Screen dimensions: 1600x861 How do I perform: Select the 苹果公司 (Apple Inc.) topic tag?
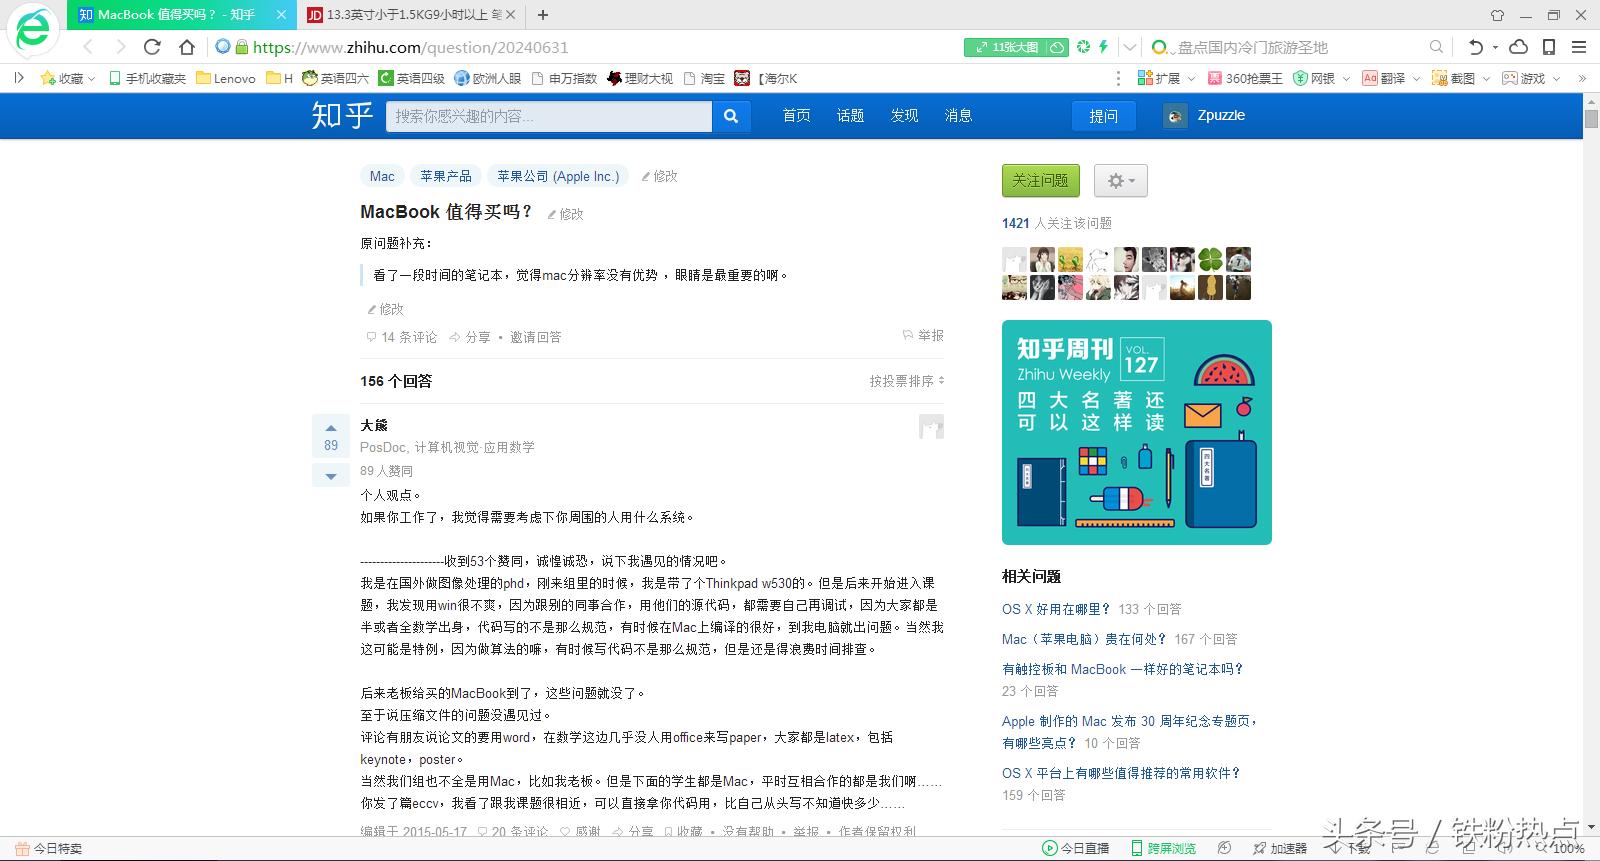click(558, 176)
